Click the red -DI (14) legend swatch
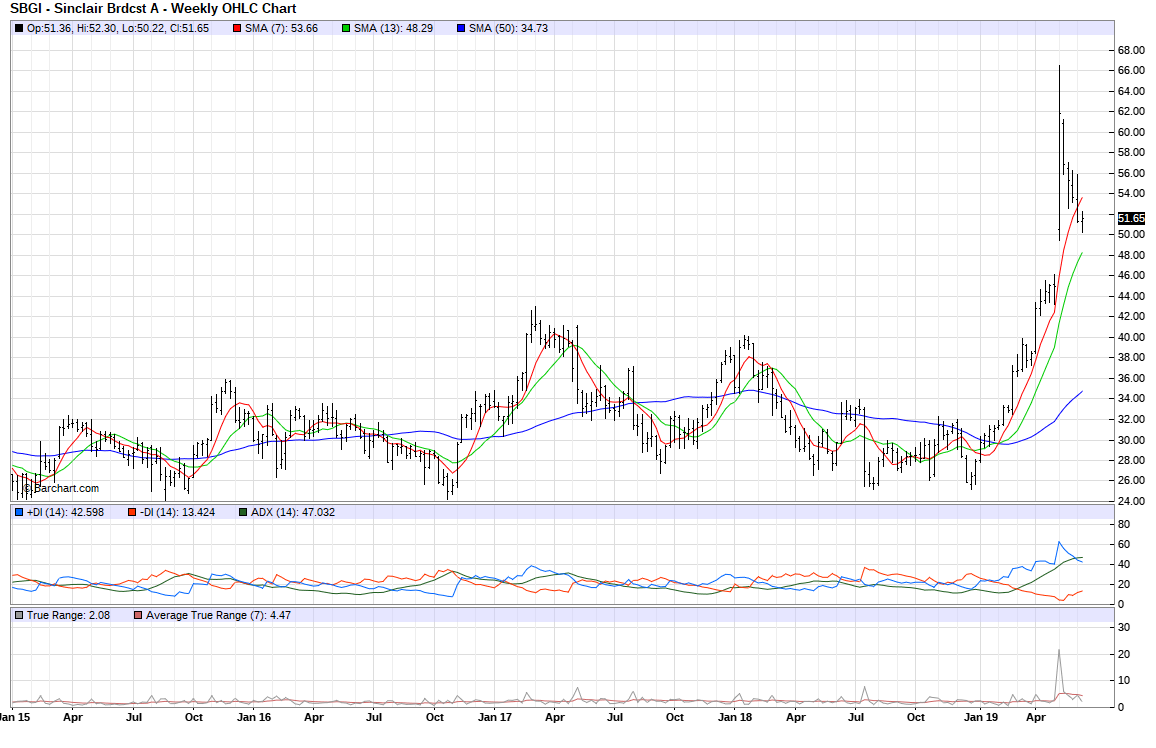 click(x=132, y=512)
